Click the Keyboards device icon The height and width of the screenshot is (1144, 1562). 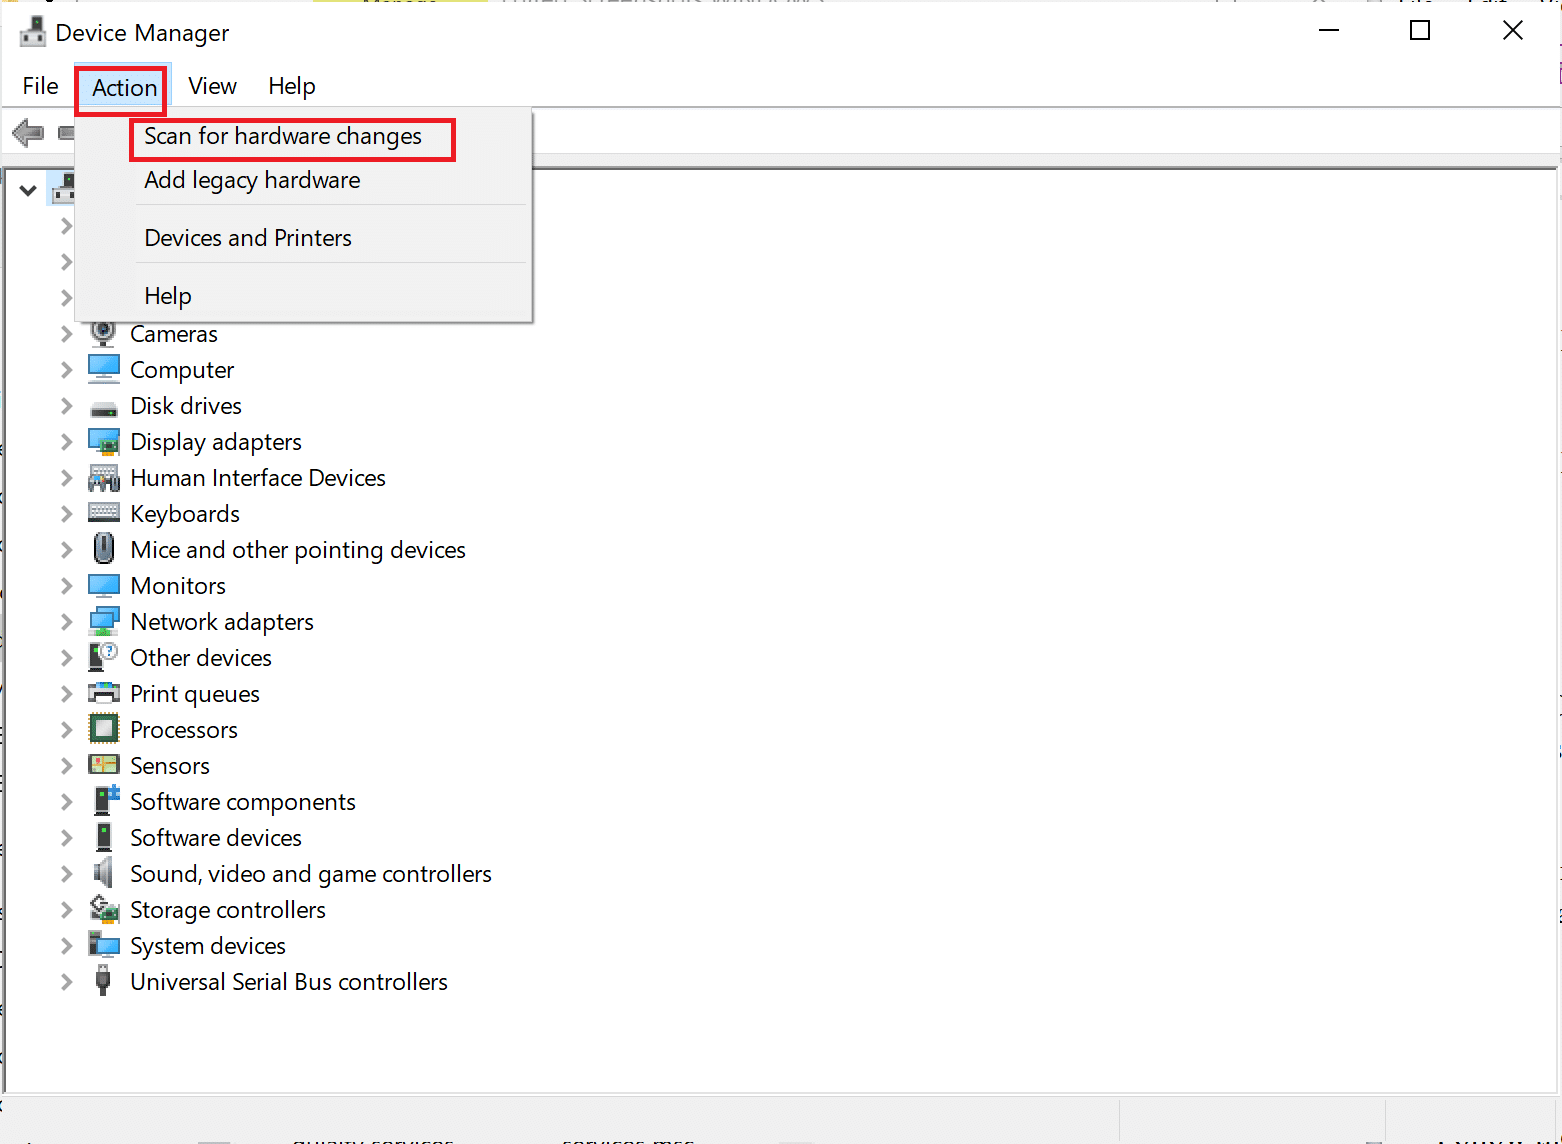click(x=104, y=512)
